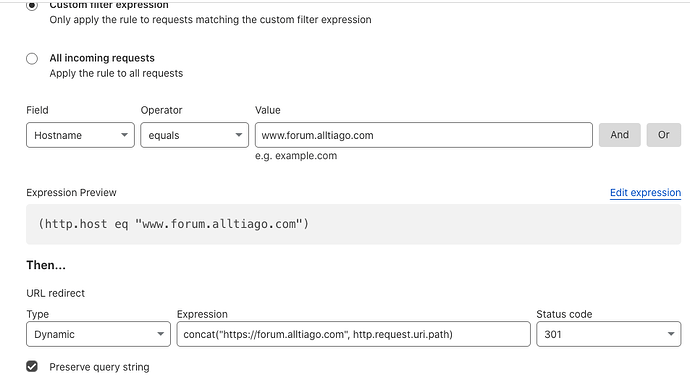Add a condition with the And button
This screenshot has width=690, height=385.
point(619,135)
